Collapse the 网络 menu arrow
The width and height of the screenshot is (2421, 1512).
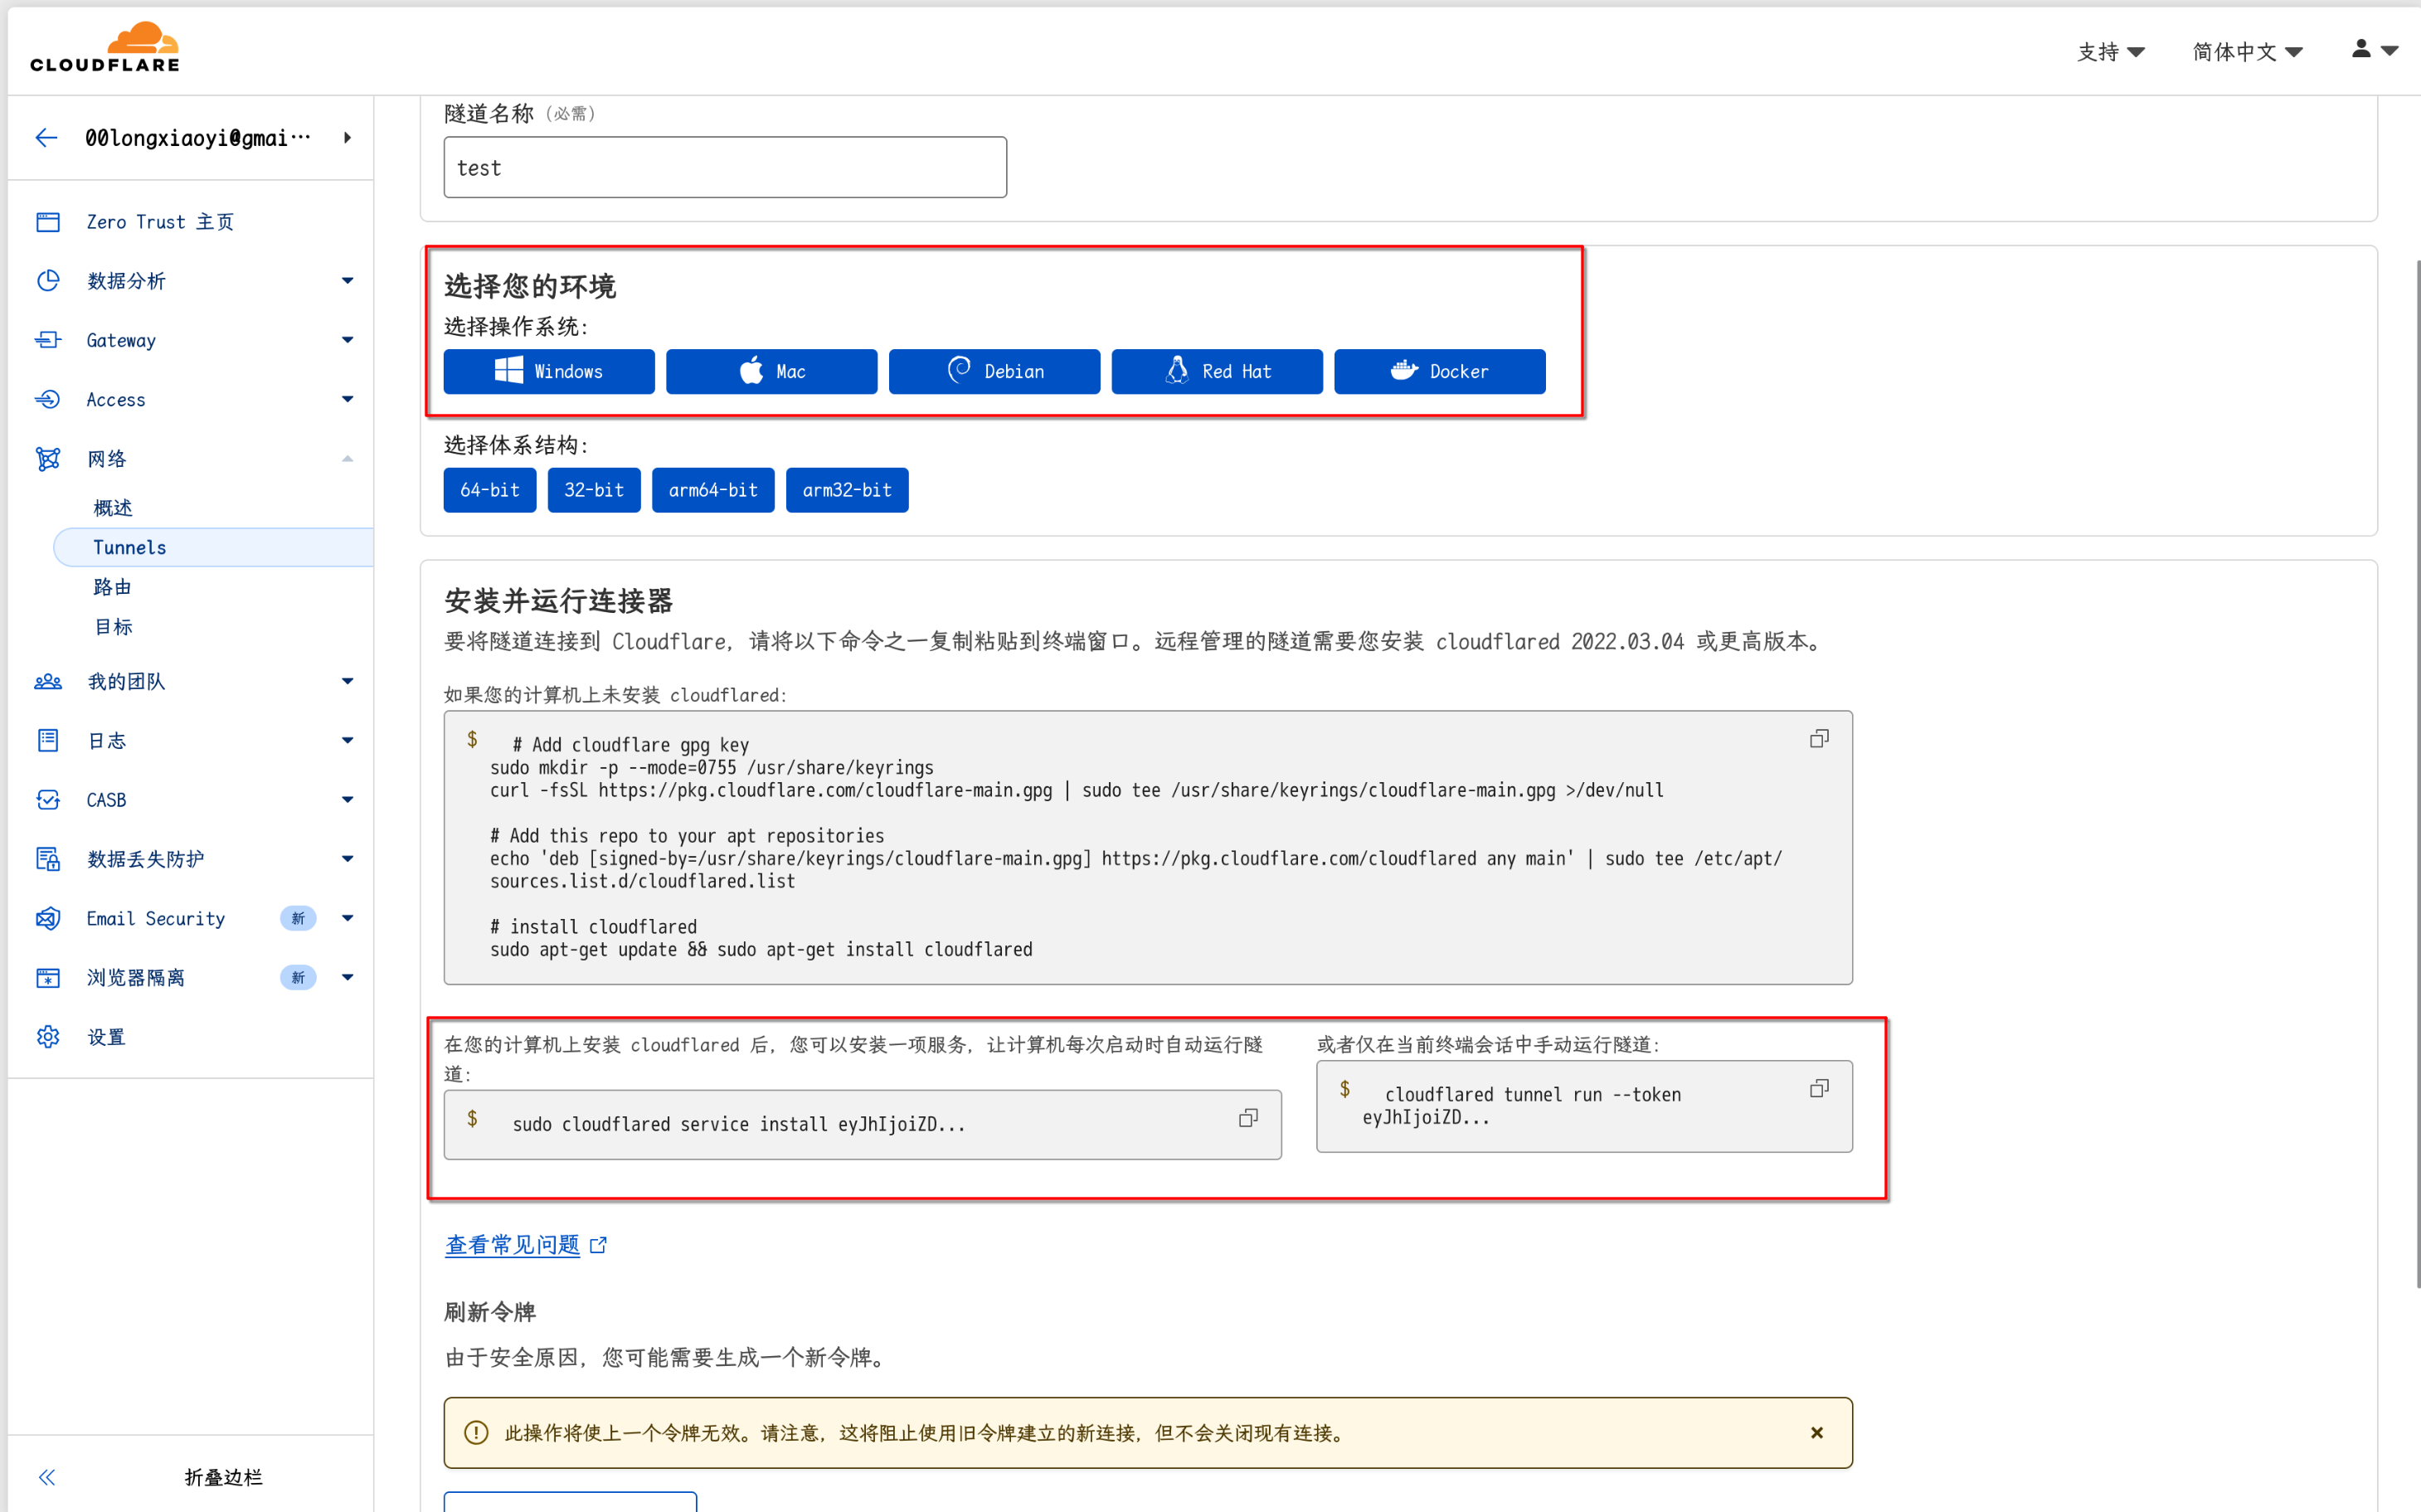click(x=347, y=459)
